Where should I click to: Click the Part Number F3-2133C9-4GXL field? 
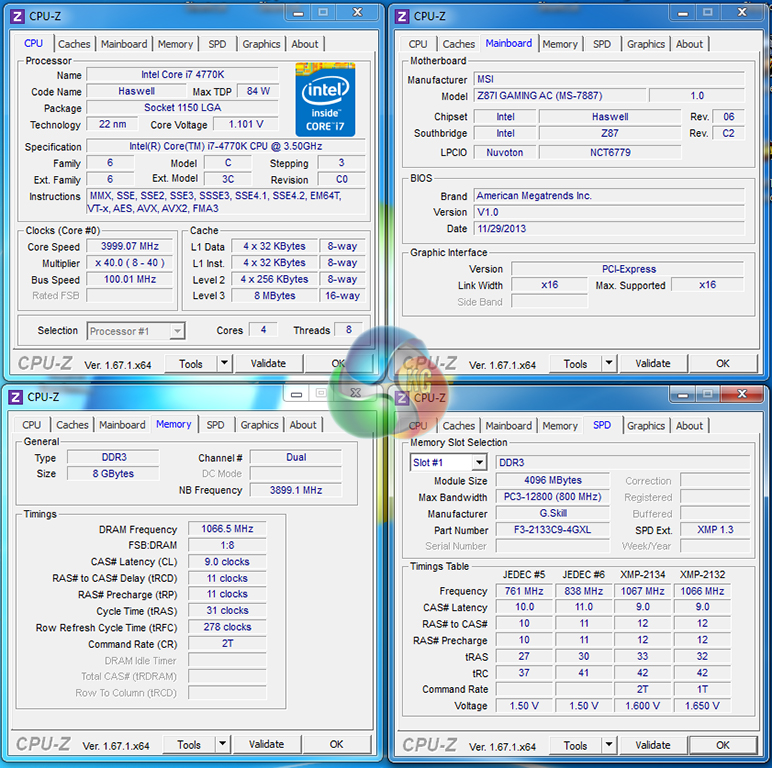tap(551, 530)
